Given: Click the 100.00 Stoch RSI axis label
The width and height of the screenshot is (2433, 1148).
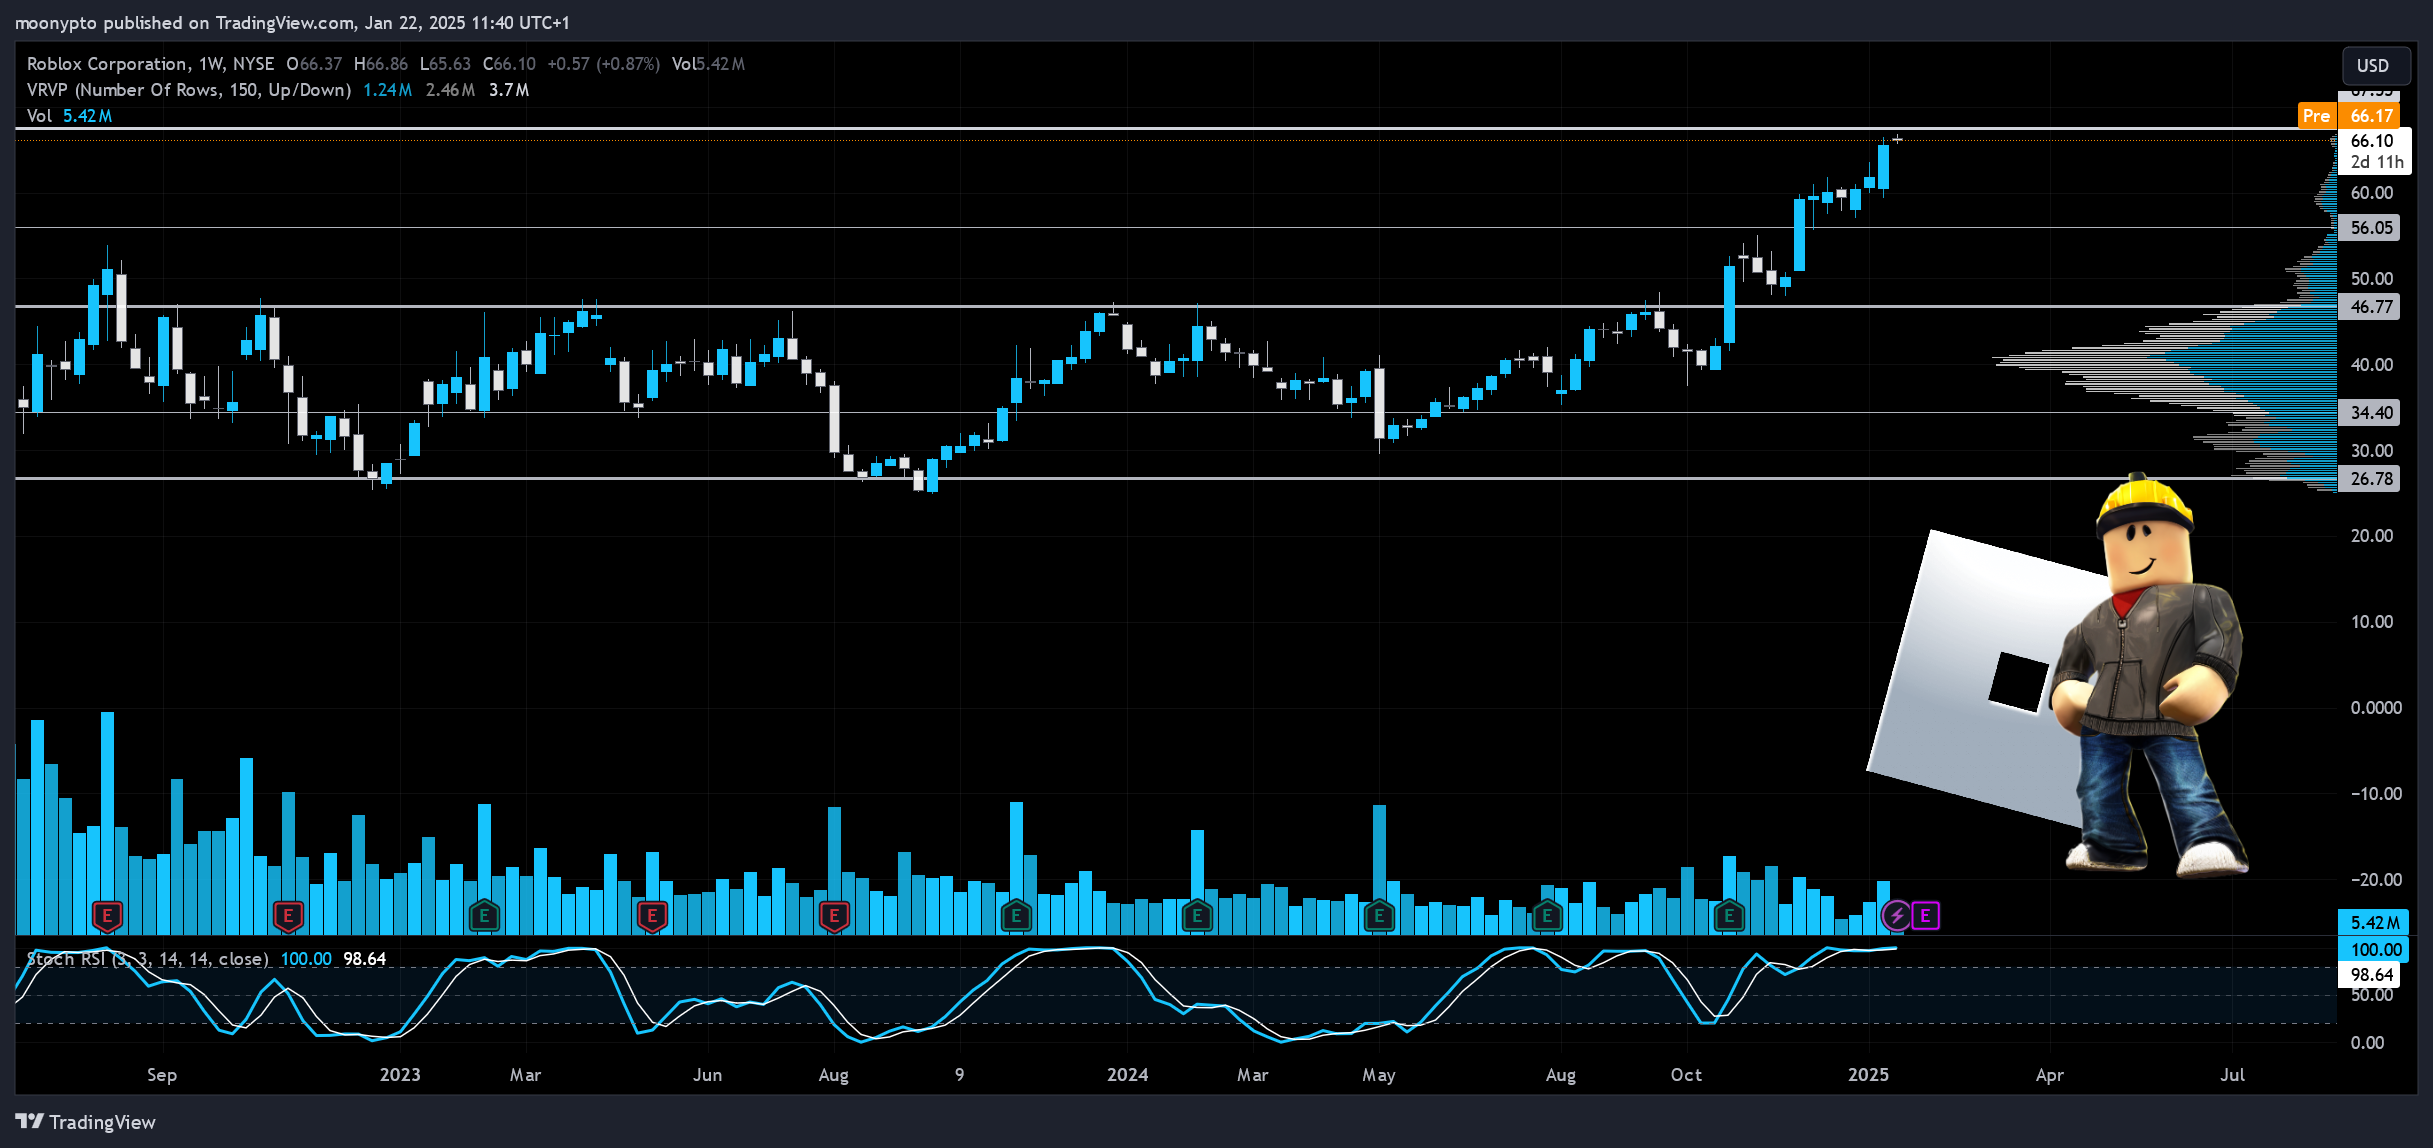Looking at the screenshot, I should pyautogui.click(x=2375, y=950).
